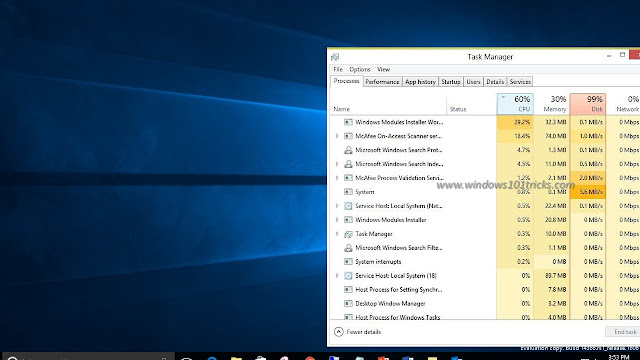This screenshot has height=360, width=640.
Task: Click the McAfee Process Validation Service icon
Action: pyautogui.click(x=348, y=178)
